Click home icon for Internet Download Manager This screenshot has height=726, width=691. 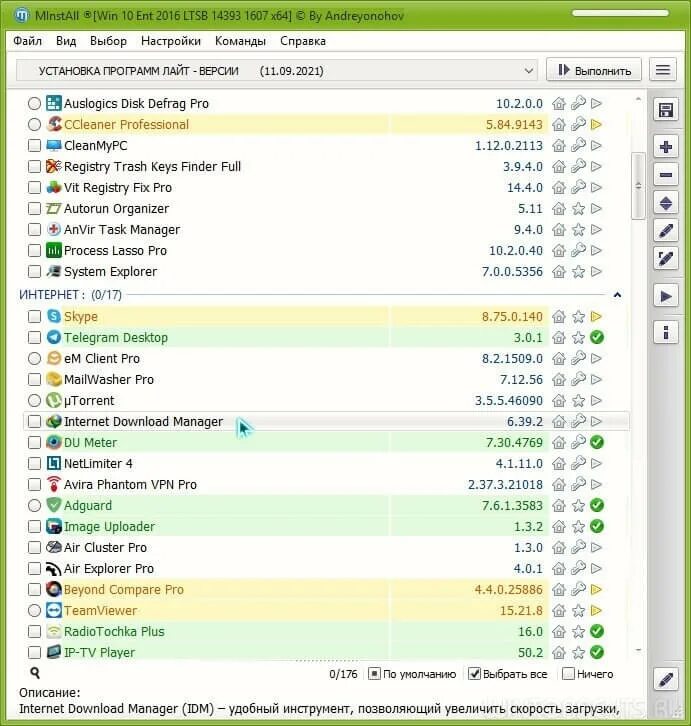(559, 421)
